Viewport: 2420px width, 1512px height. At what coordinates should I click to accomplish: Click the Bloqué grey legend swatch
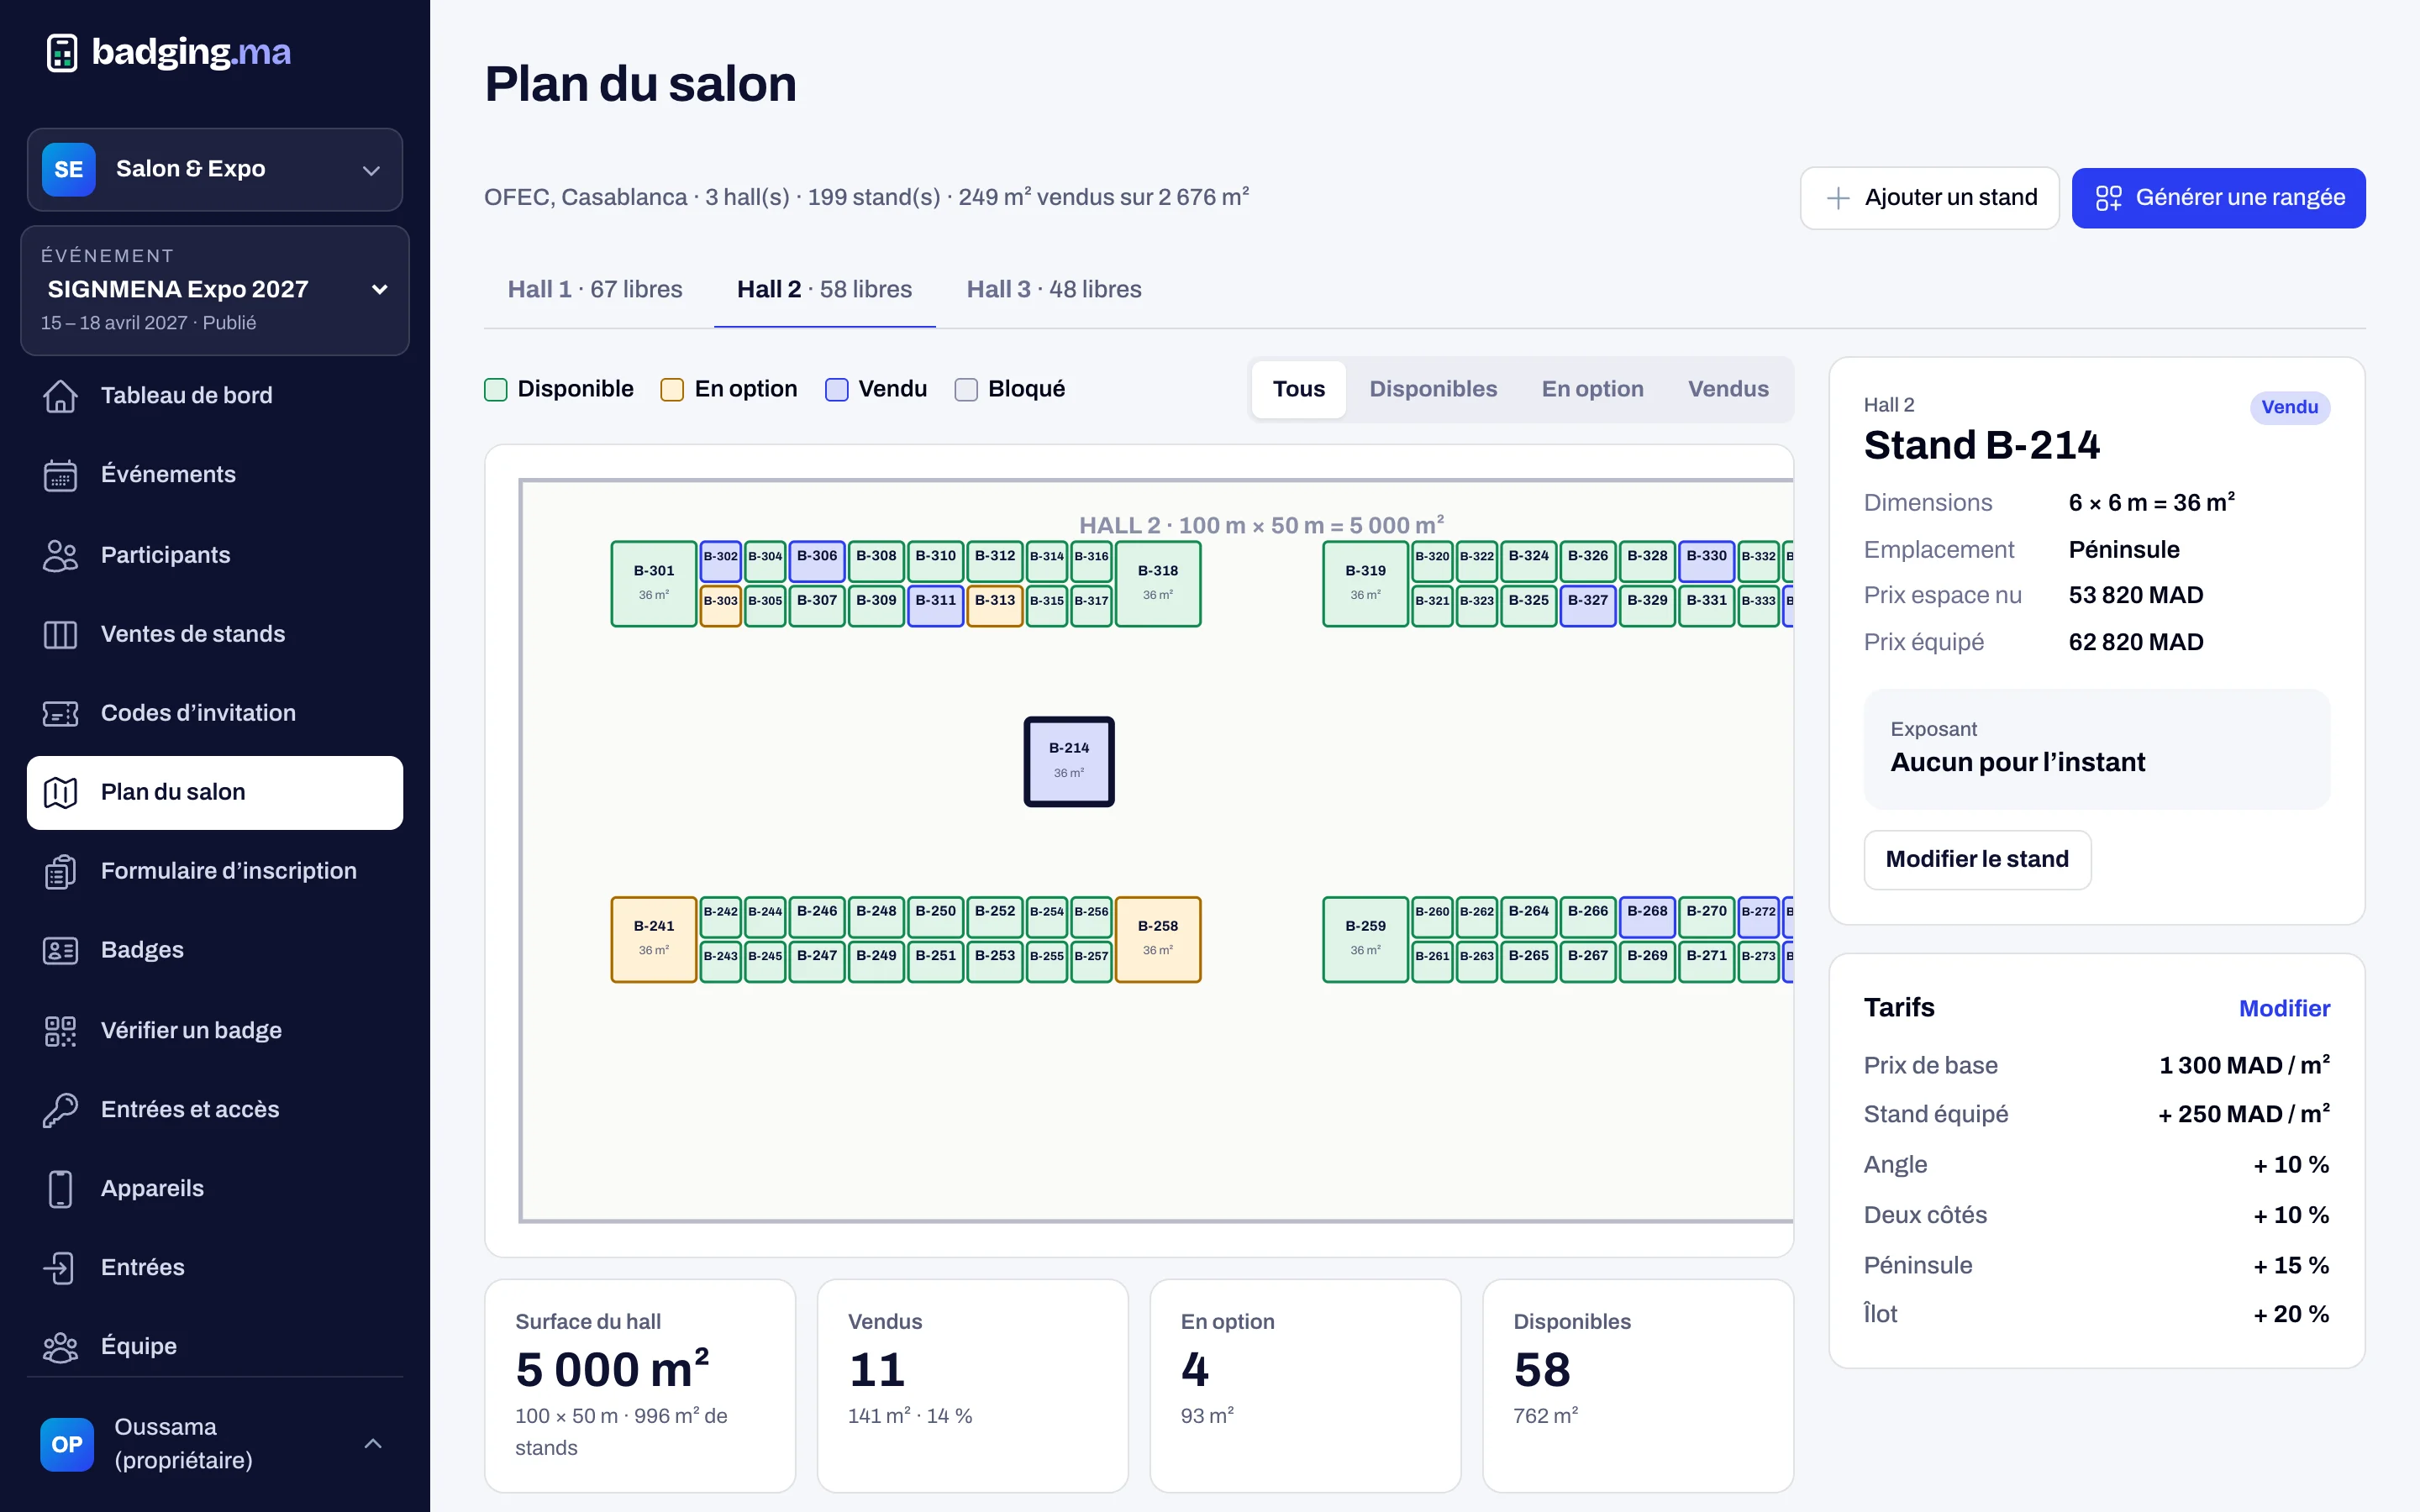tap(966, 389)
